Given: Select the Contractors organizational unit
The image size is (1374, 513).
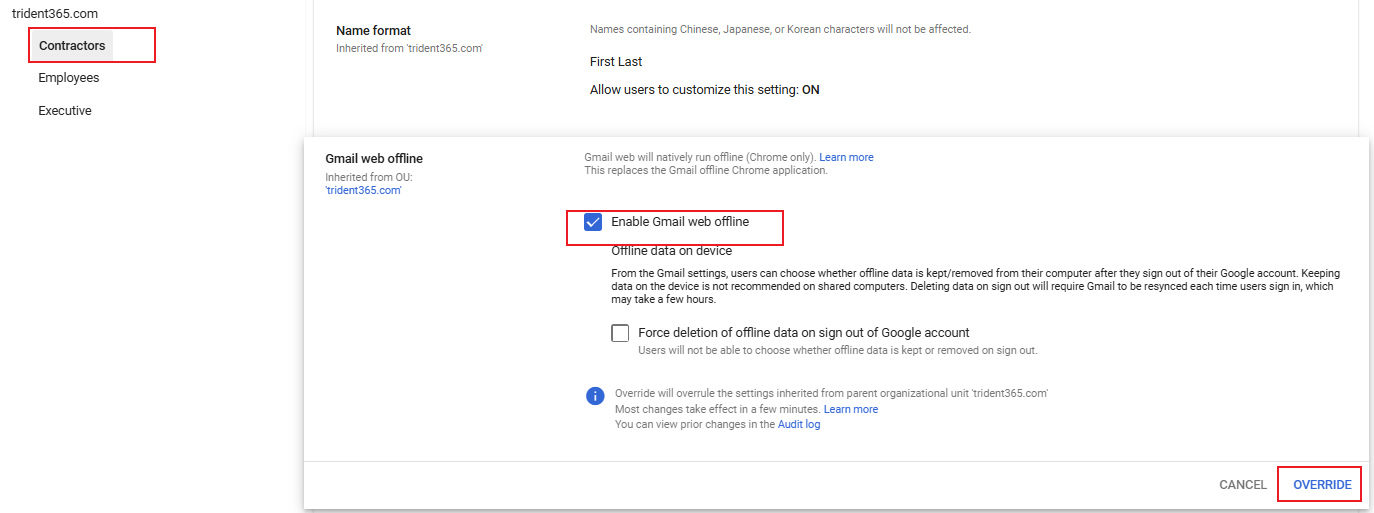Looking at the screenshot, I should [x=72, y=45].
